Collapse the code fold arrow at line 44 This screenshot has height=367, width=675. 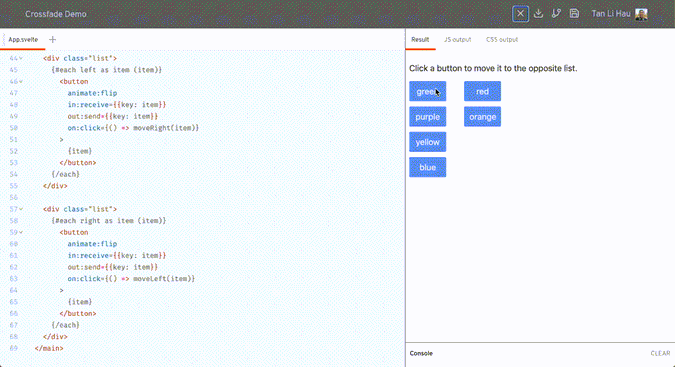point(21,58)
